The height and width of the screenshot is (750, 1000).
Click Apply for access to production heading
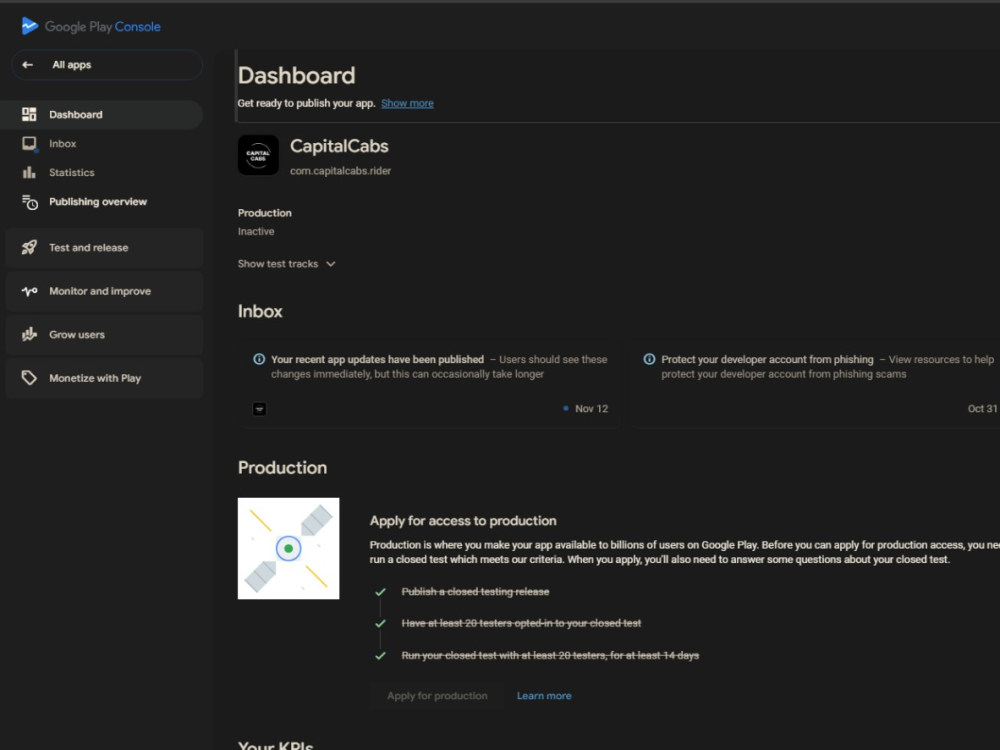pyautogui.click(x=463, y=521)
